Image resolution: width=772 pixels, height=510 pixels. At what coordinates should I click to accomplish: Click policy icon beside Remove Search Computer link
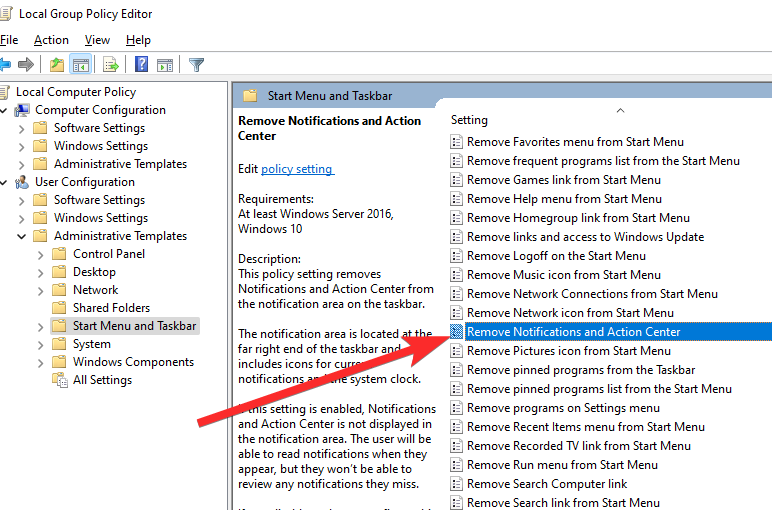click(456, 484)
